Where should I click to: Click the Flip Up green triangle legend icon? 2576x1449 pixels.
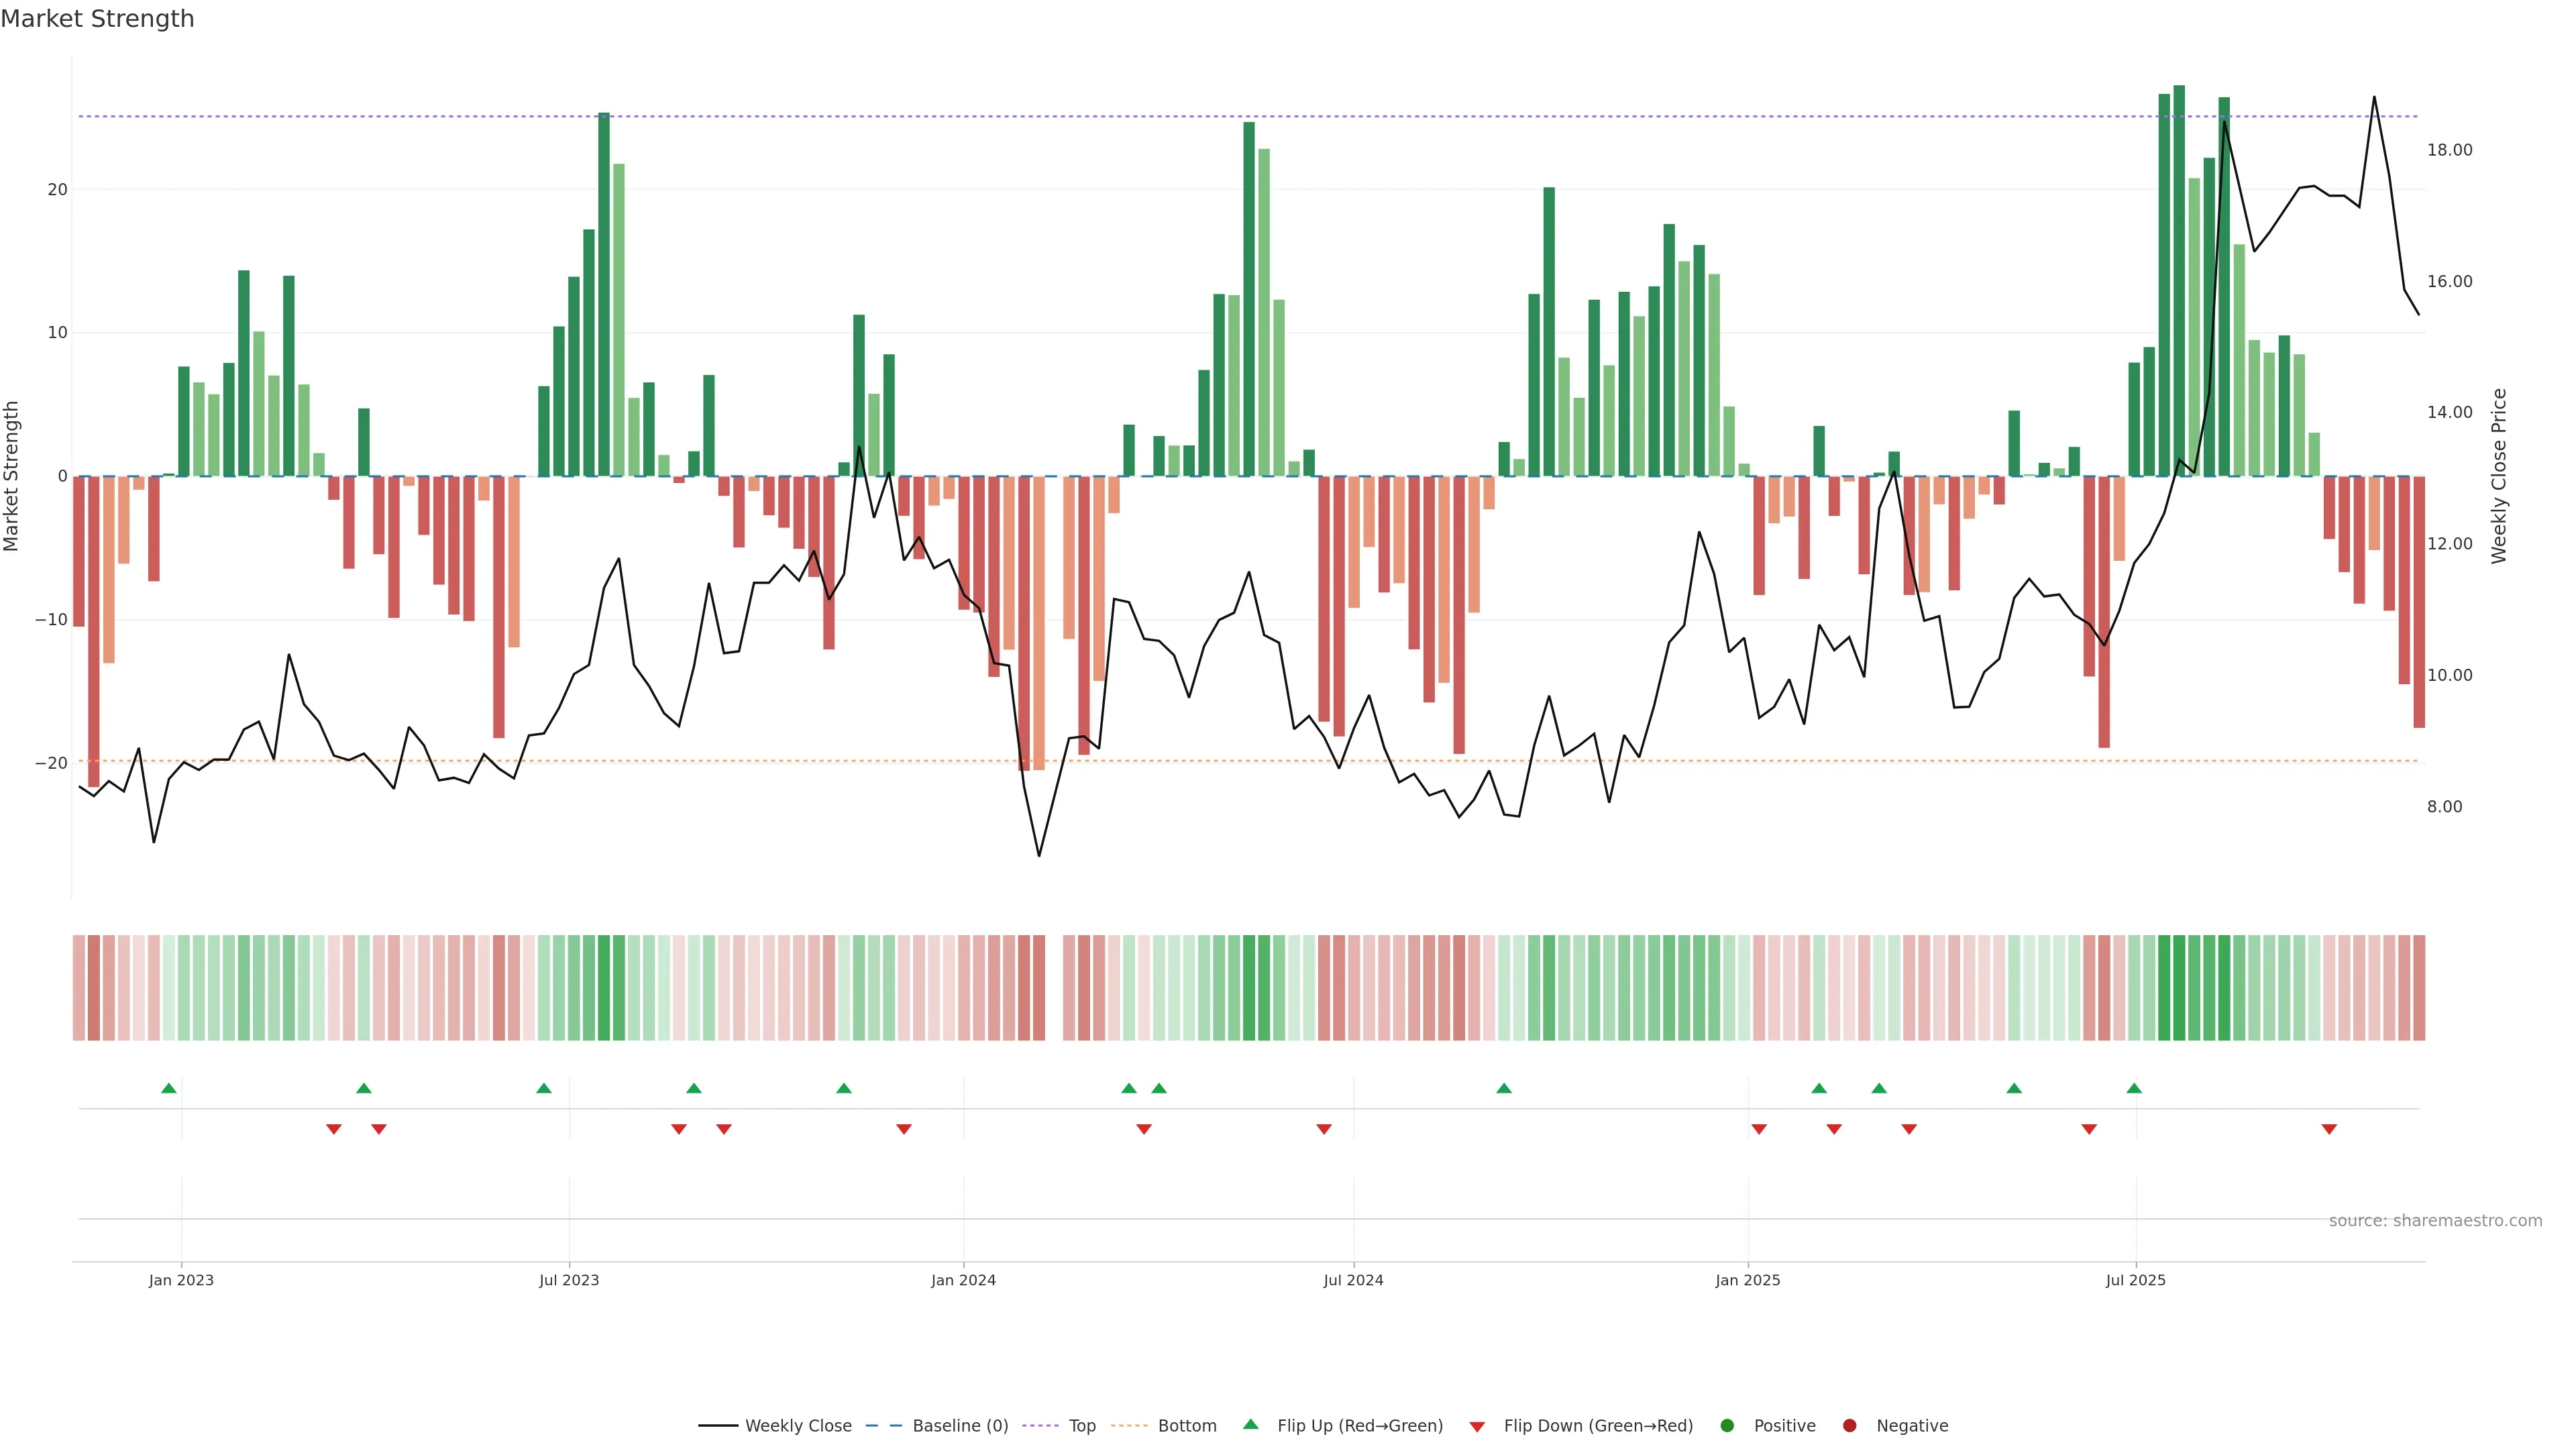tap(1250, 1424)
